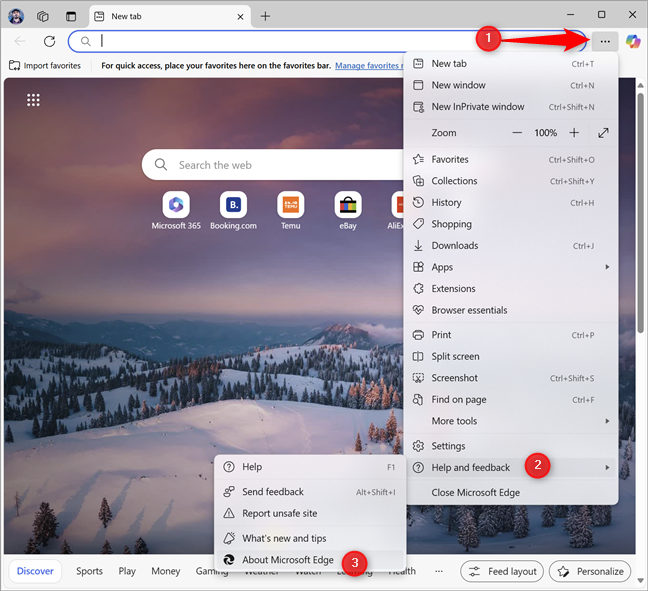
Task: Open the apps grid launcher icon
Action: point(33,100)
